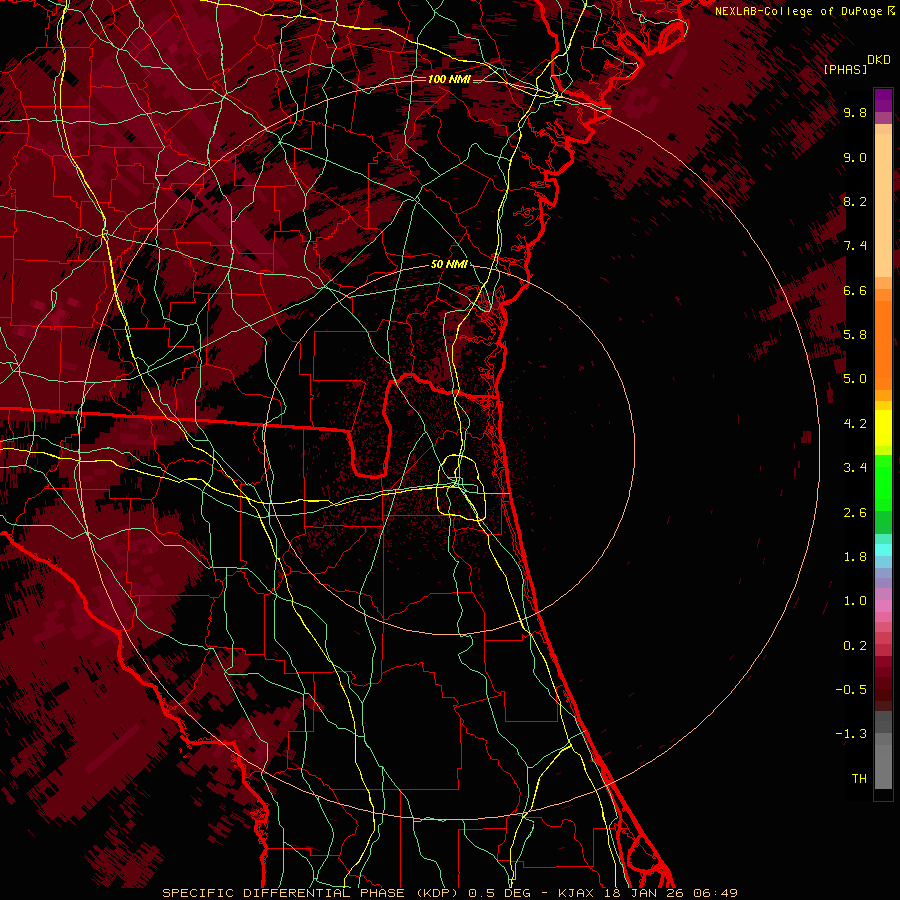Click the 6.6 value on the color scale
The width and height of the screenshot is (900, 900).
coord(855,290)
